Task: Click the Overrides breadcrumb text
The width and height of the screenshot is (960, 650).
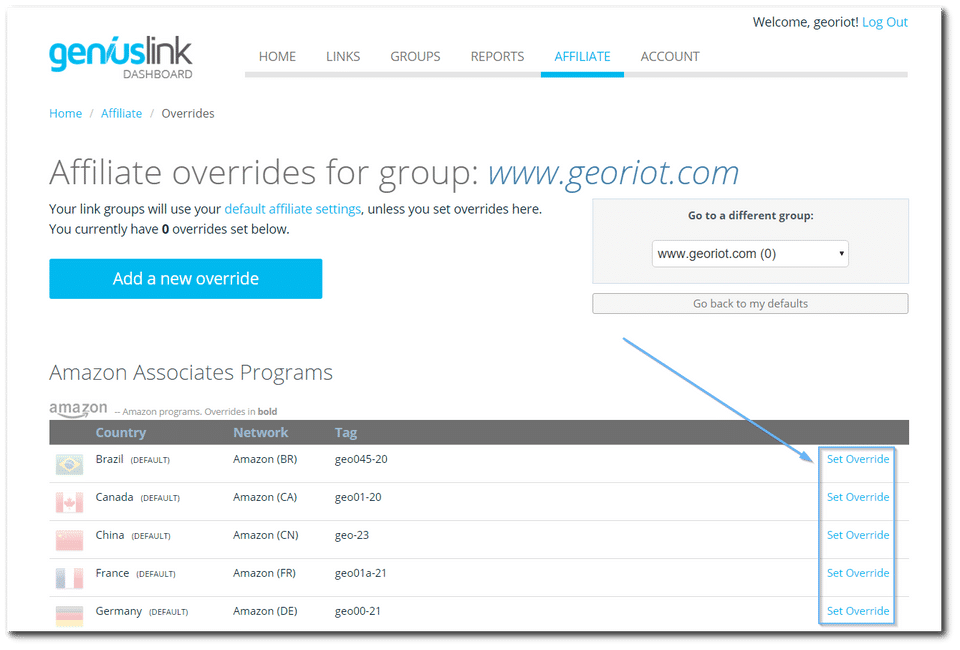Action: (187, 113)
